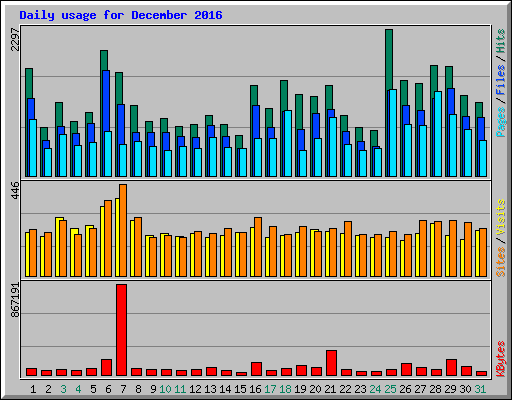Click day label 2 on the x-axis
Image resolution: width=512 pixels, height=400 pixels.
[48, 389]
